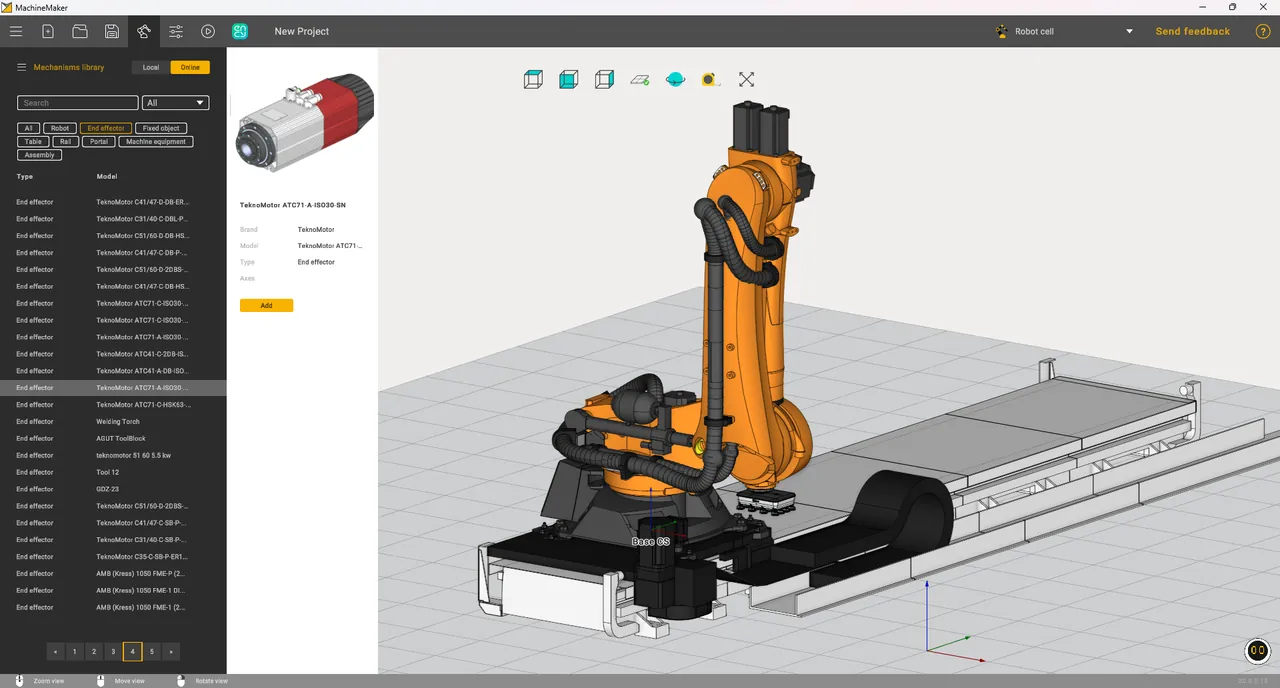Select TeknoMotor C31/40-C-DBL-P row
This screenshot has height=688, width=1280.
coord(113,218)
